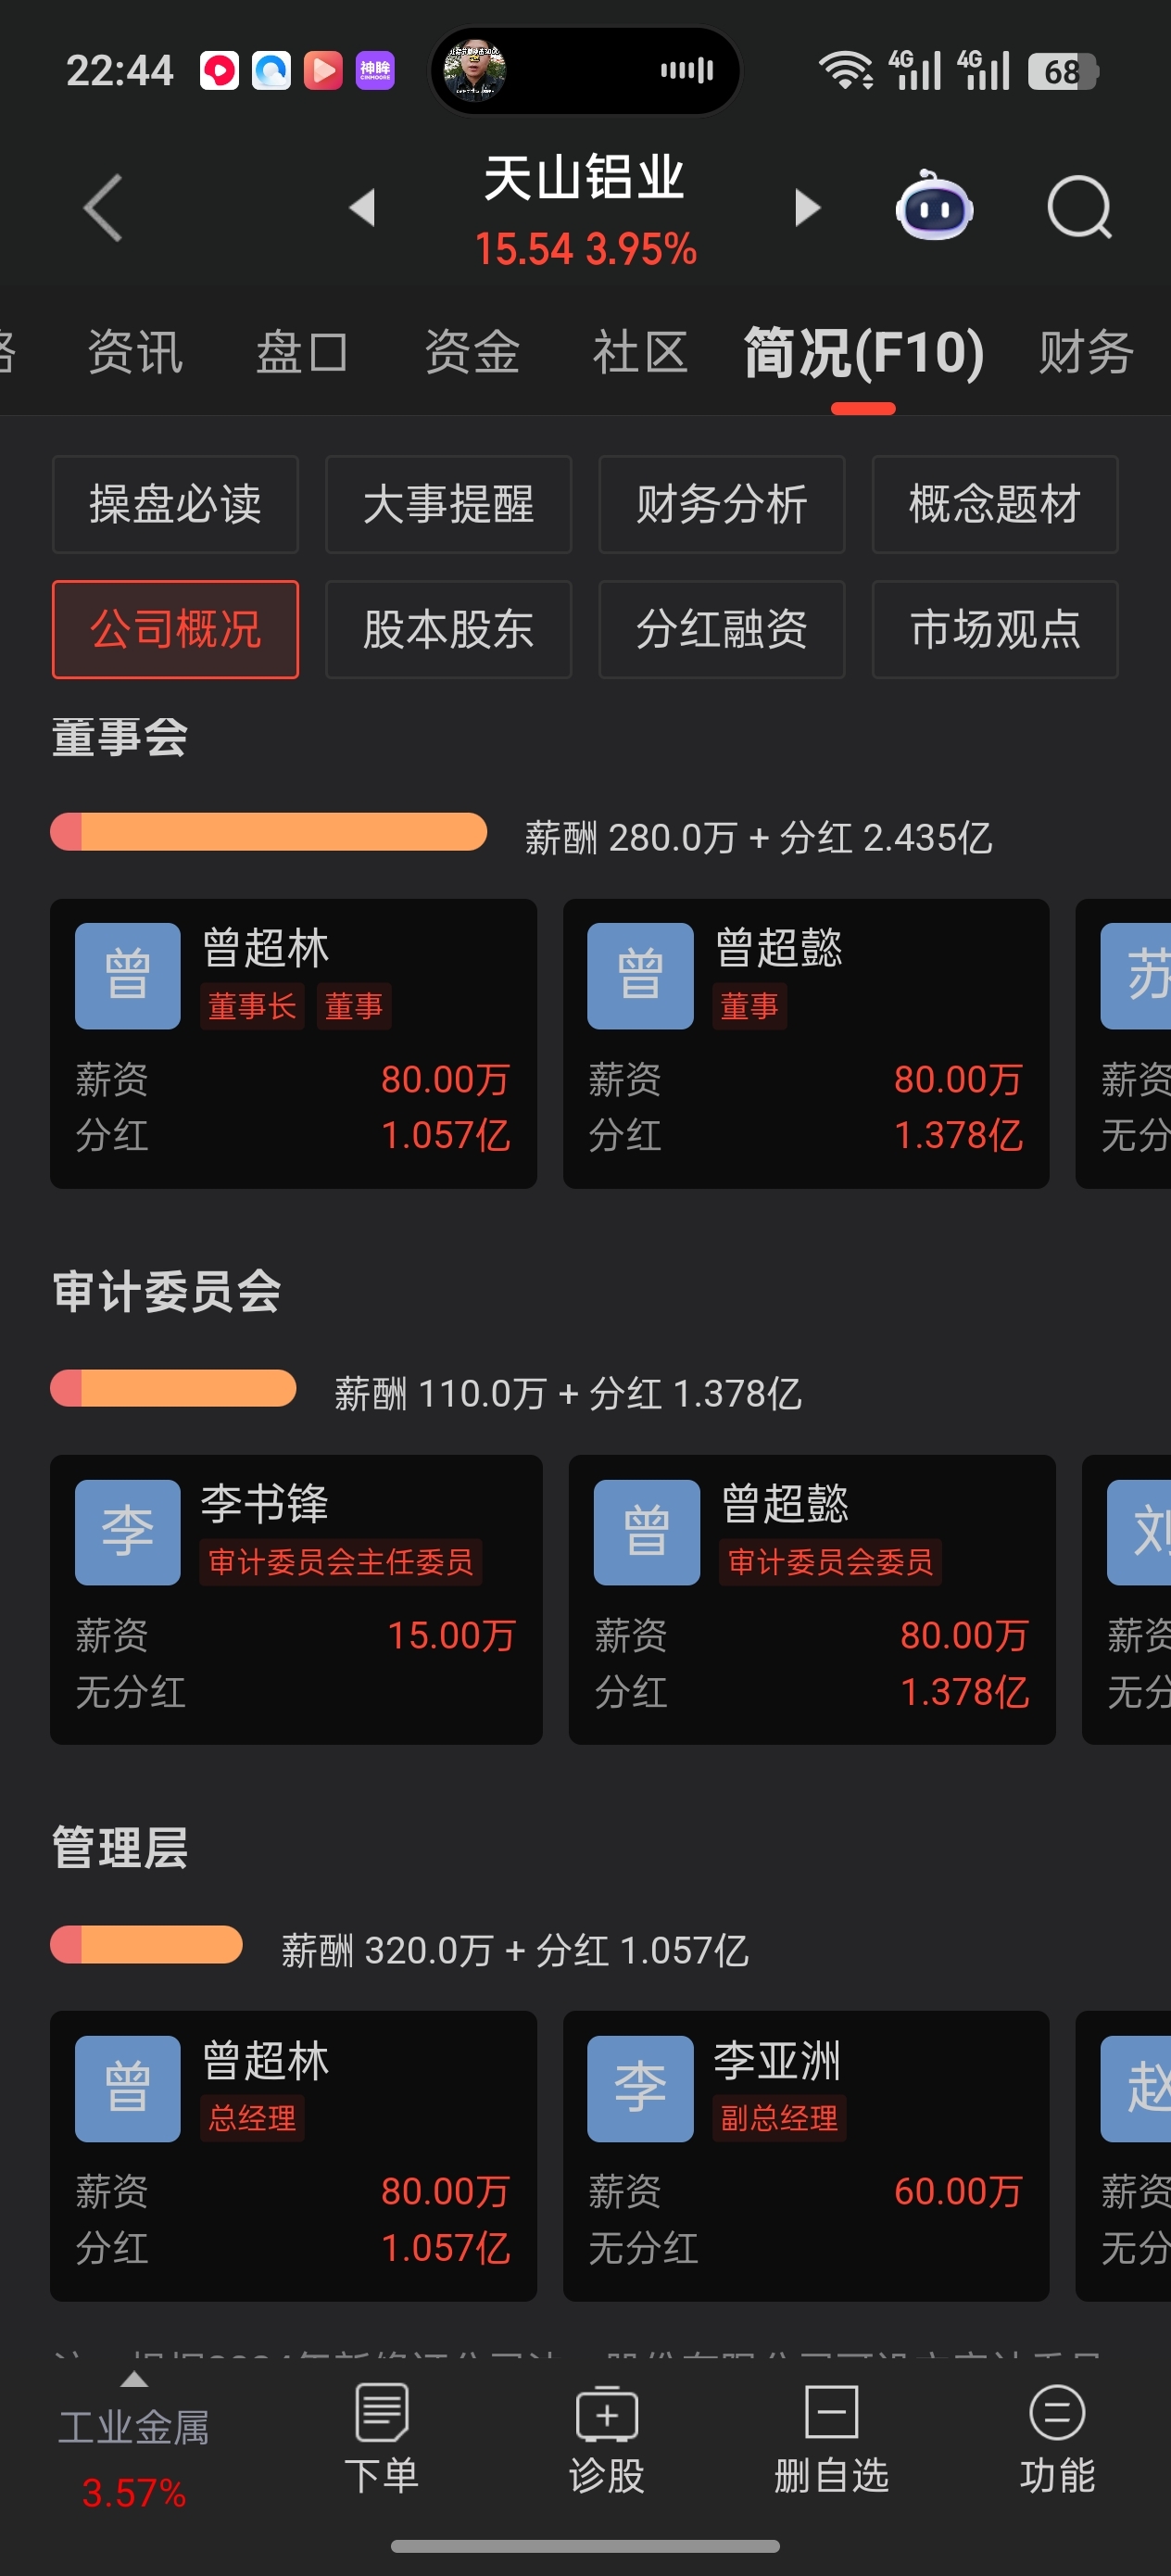Tap 删自选 remove from watchlist
The height and width of the screenshot is (2576, 1171).
[831, 2438]
